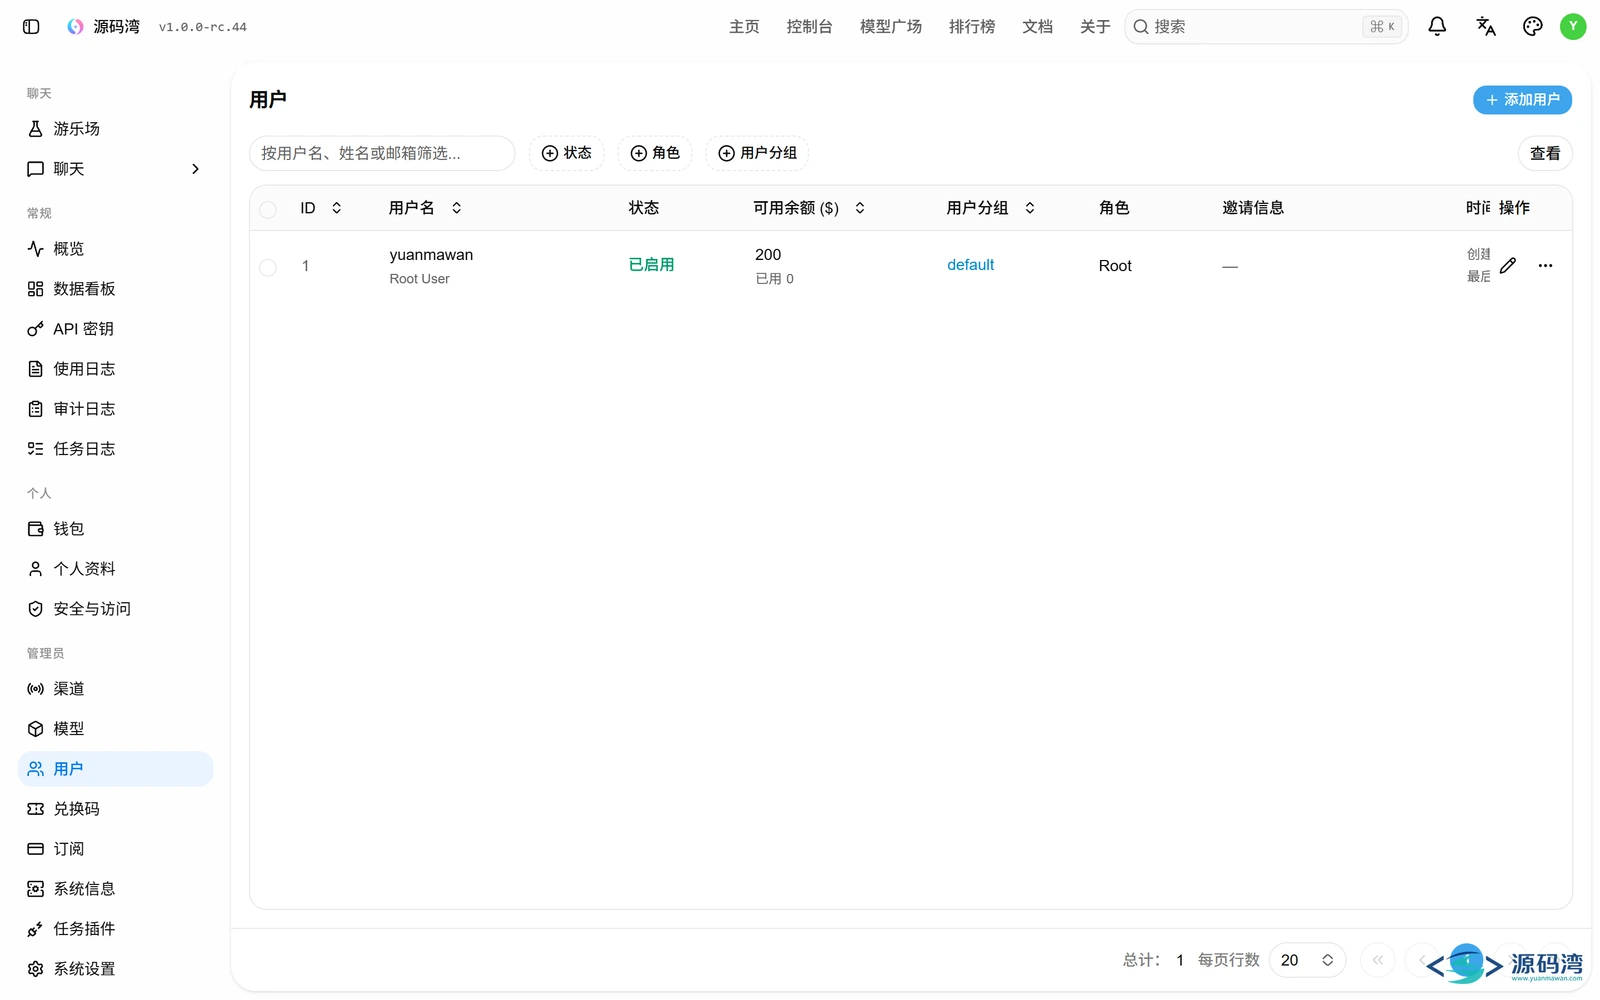Open the notifications bell
The width and height of the screenshot is (1600, 1000).
pos(1437,27)
